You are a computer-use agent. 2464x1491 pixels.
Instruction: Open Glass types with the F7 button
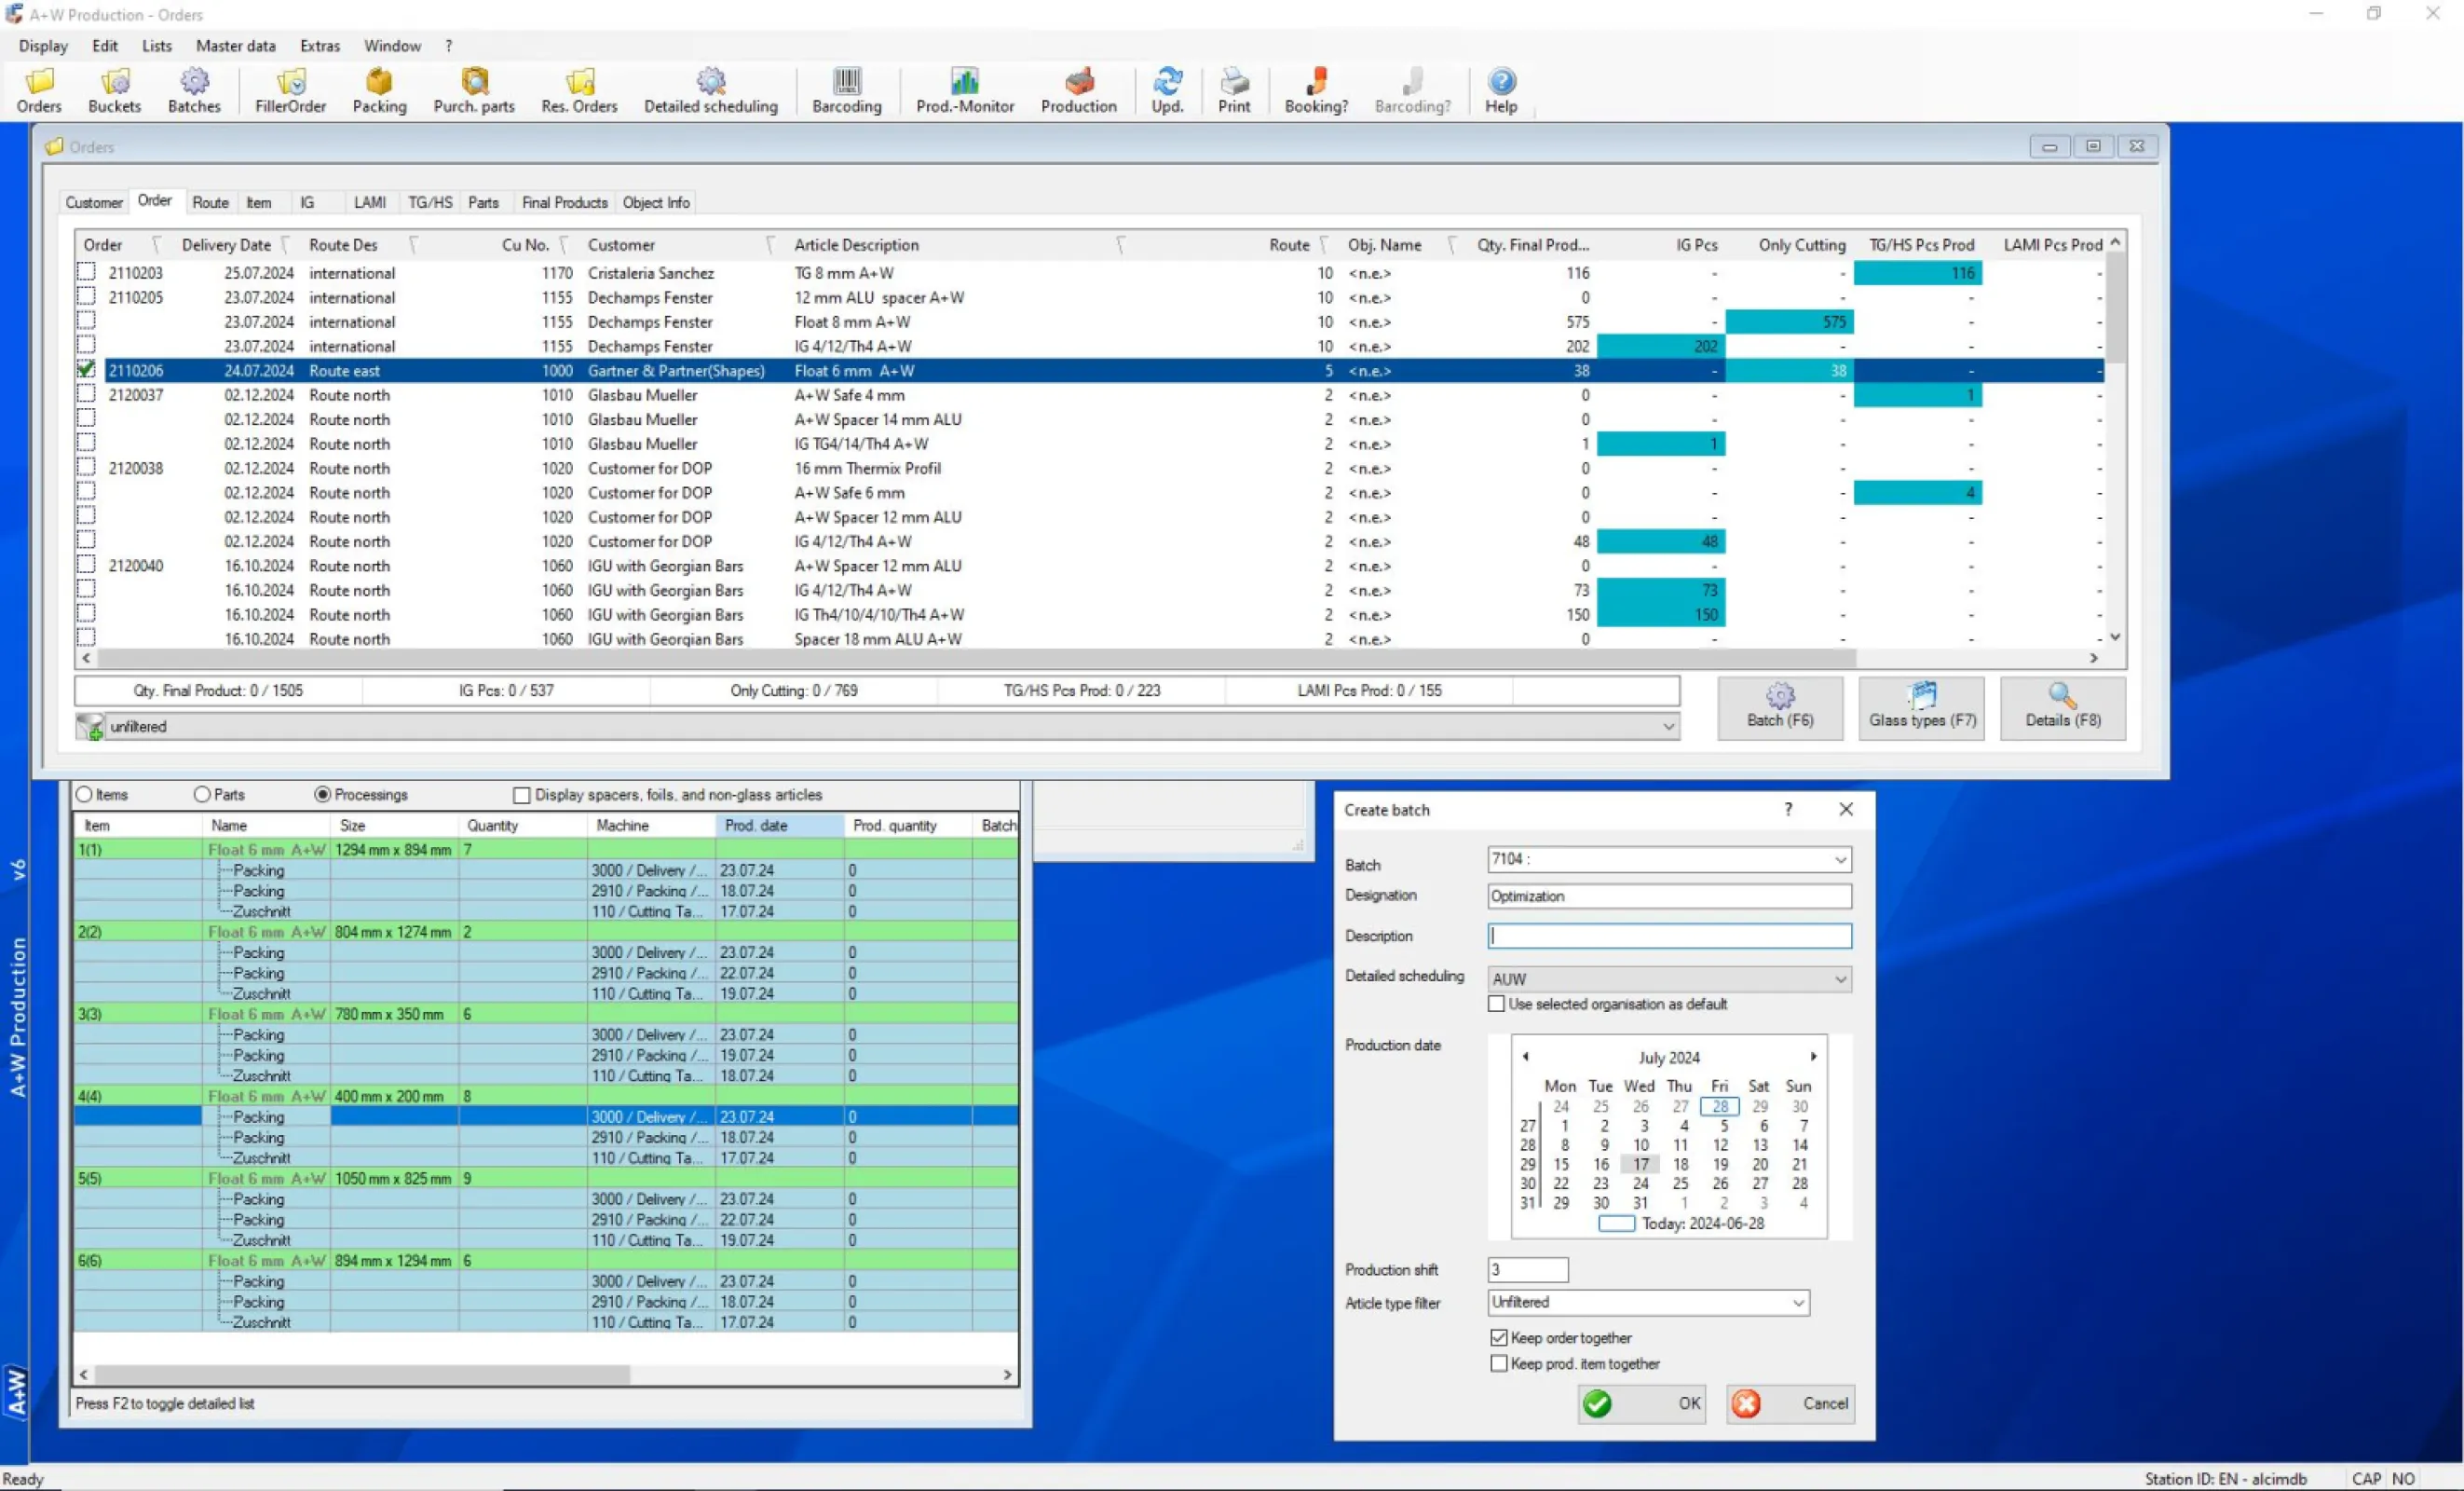1920,708
